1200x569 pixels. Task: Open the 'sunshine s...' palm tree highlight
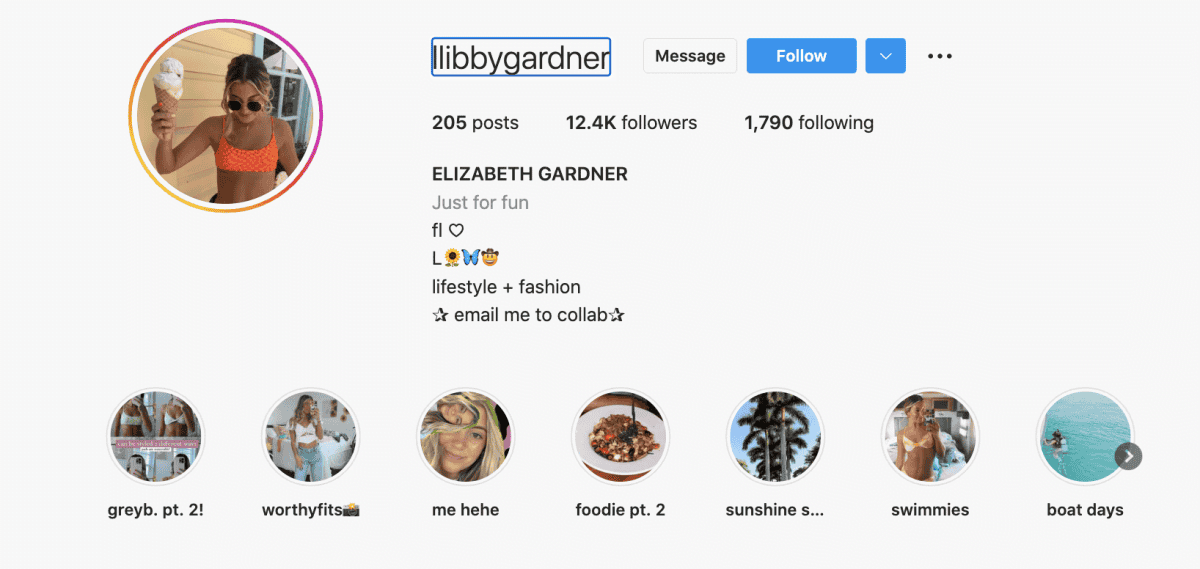[775, 437]
